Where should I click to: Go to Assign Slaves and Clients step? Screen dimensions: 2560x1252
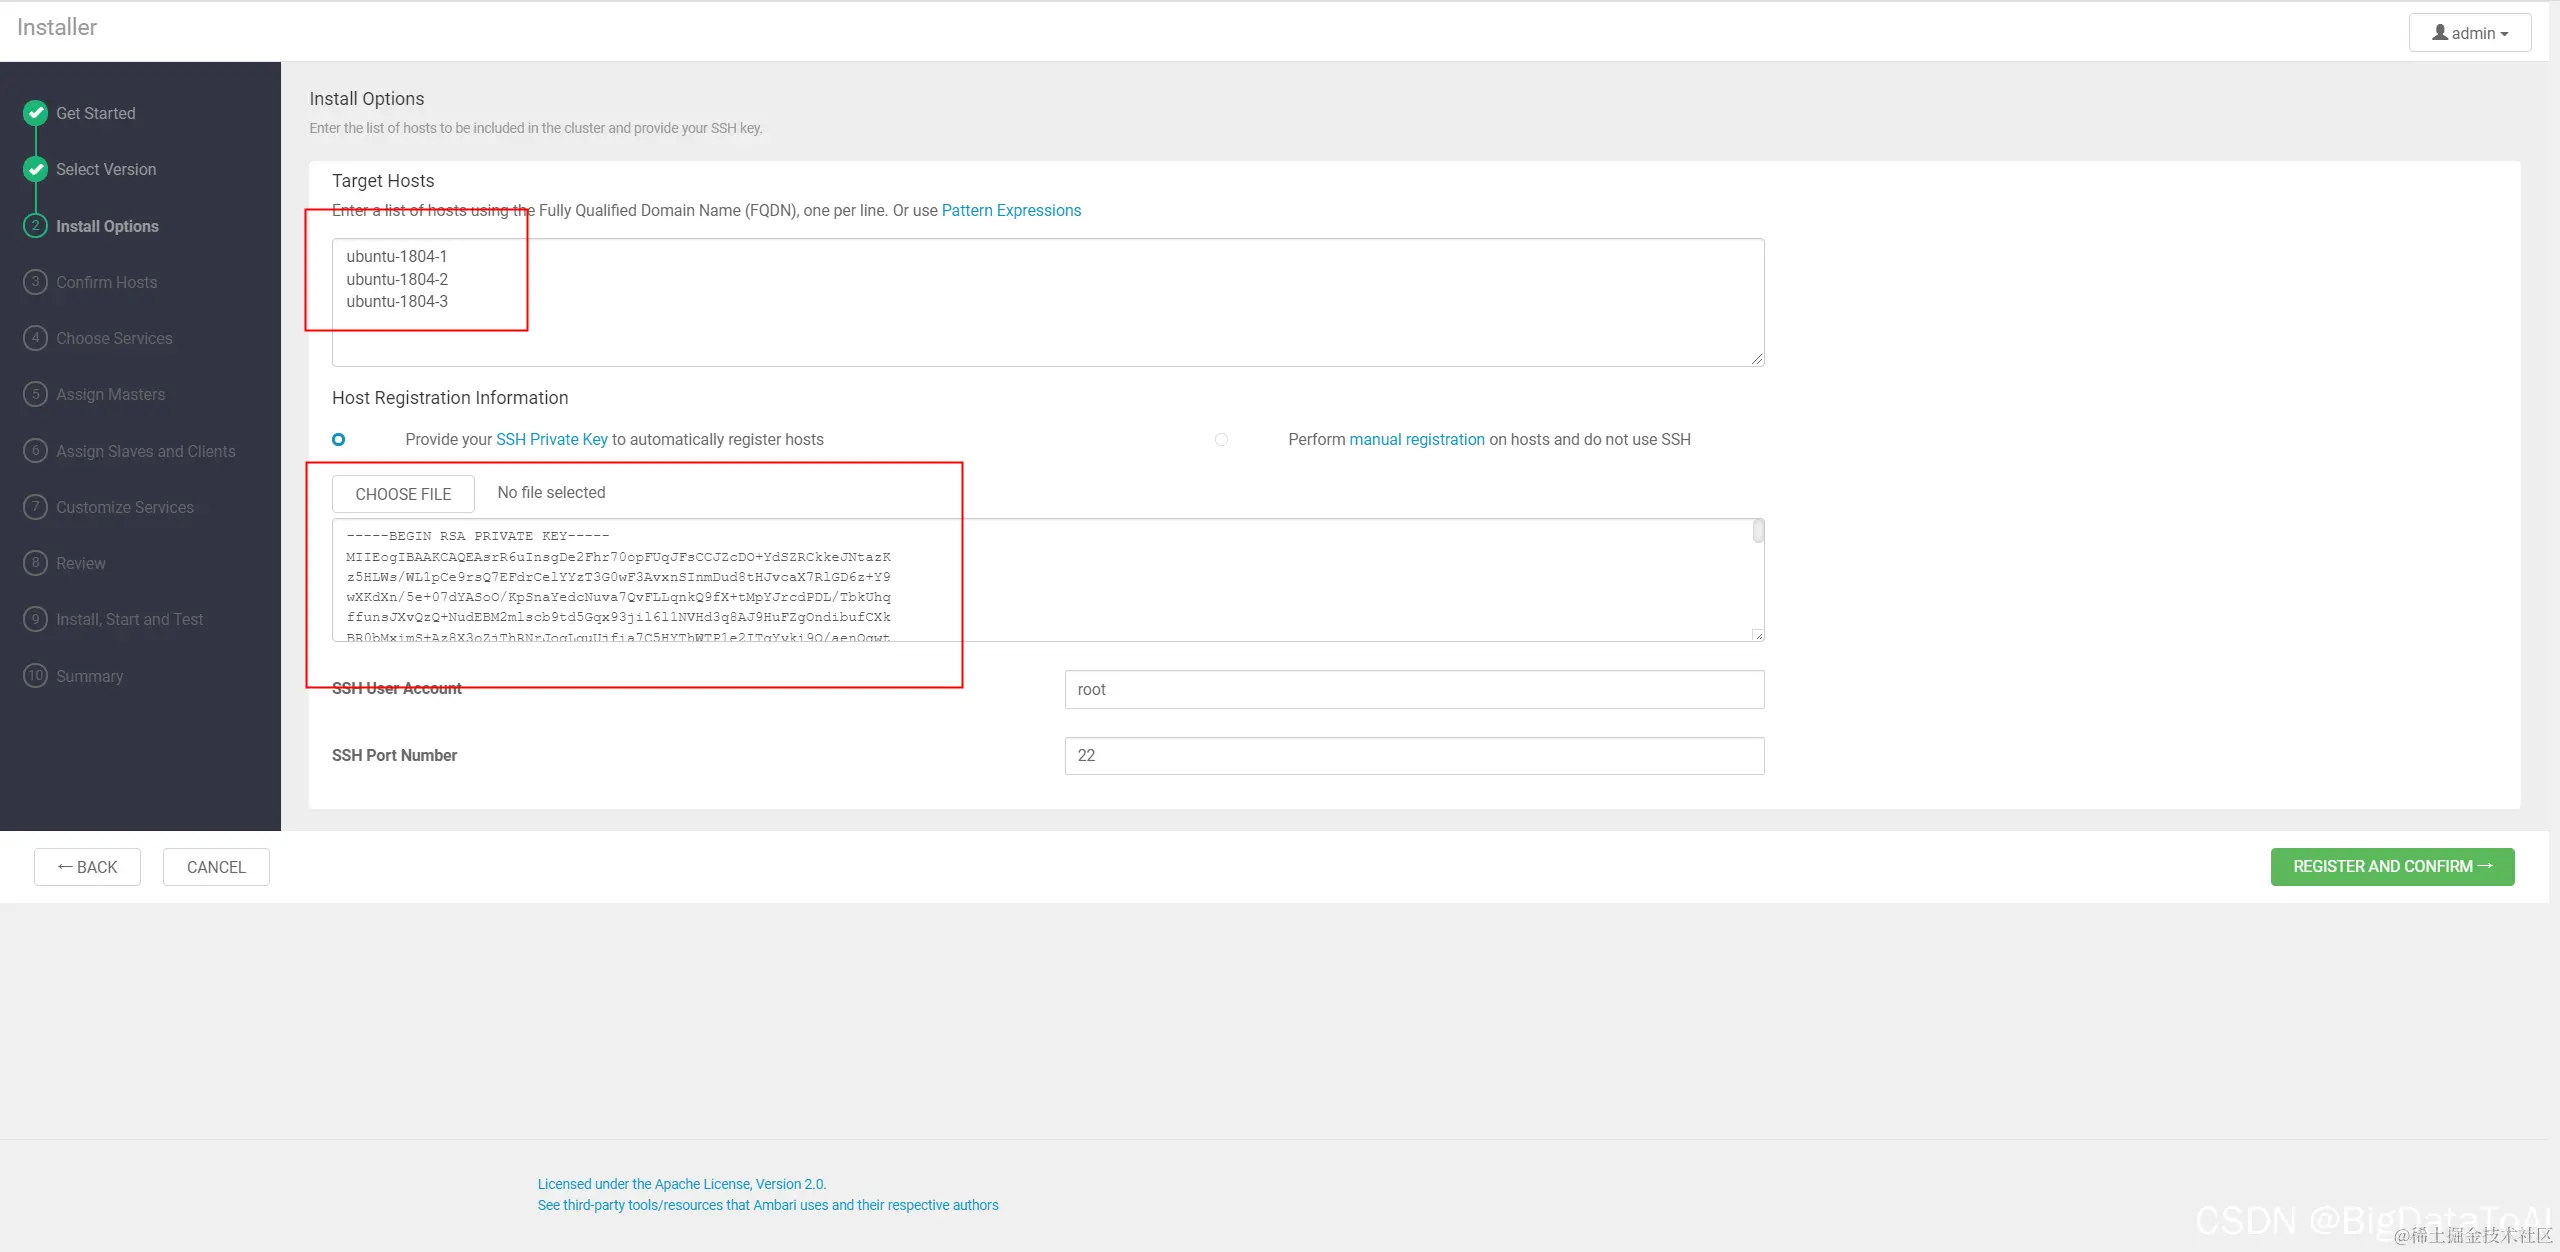[145, 451]
